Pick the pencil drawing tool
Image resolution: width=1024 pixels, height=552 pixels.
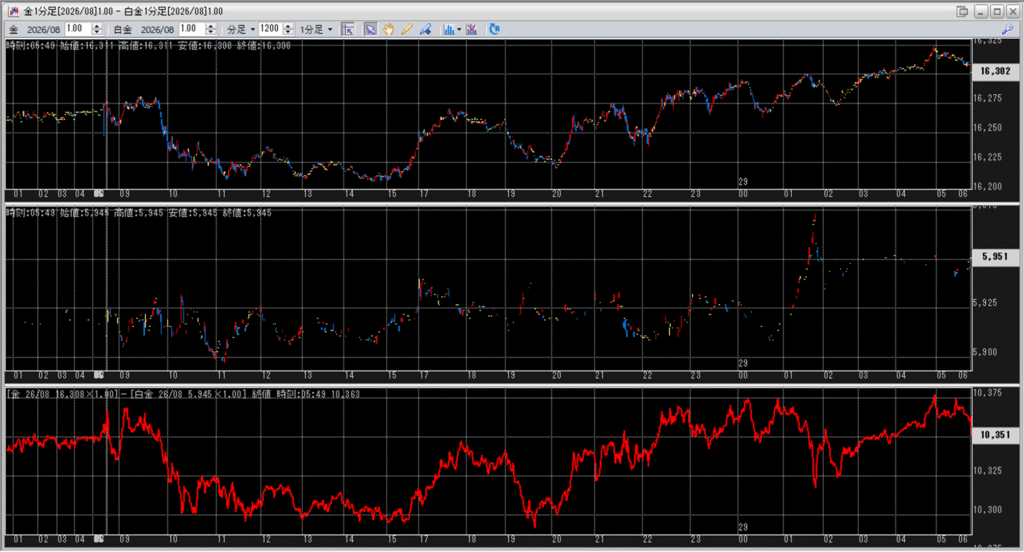pos(407,29)
